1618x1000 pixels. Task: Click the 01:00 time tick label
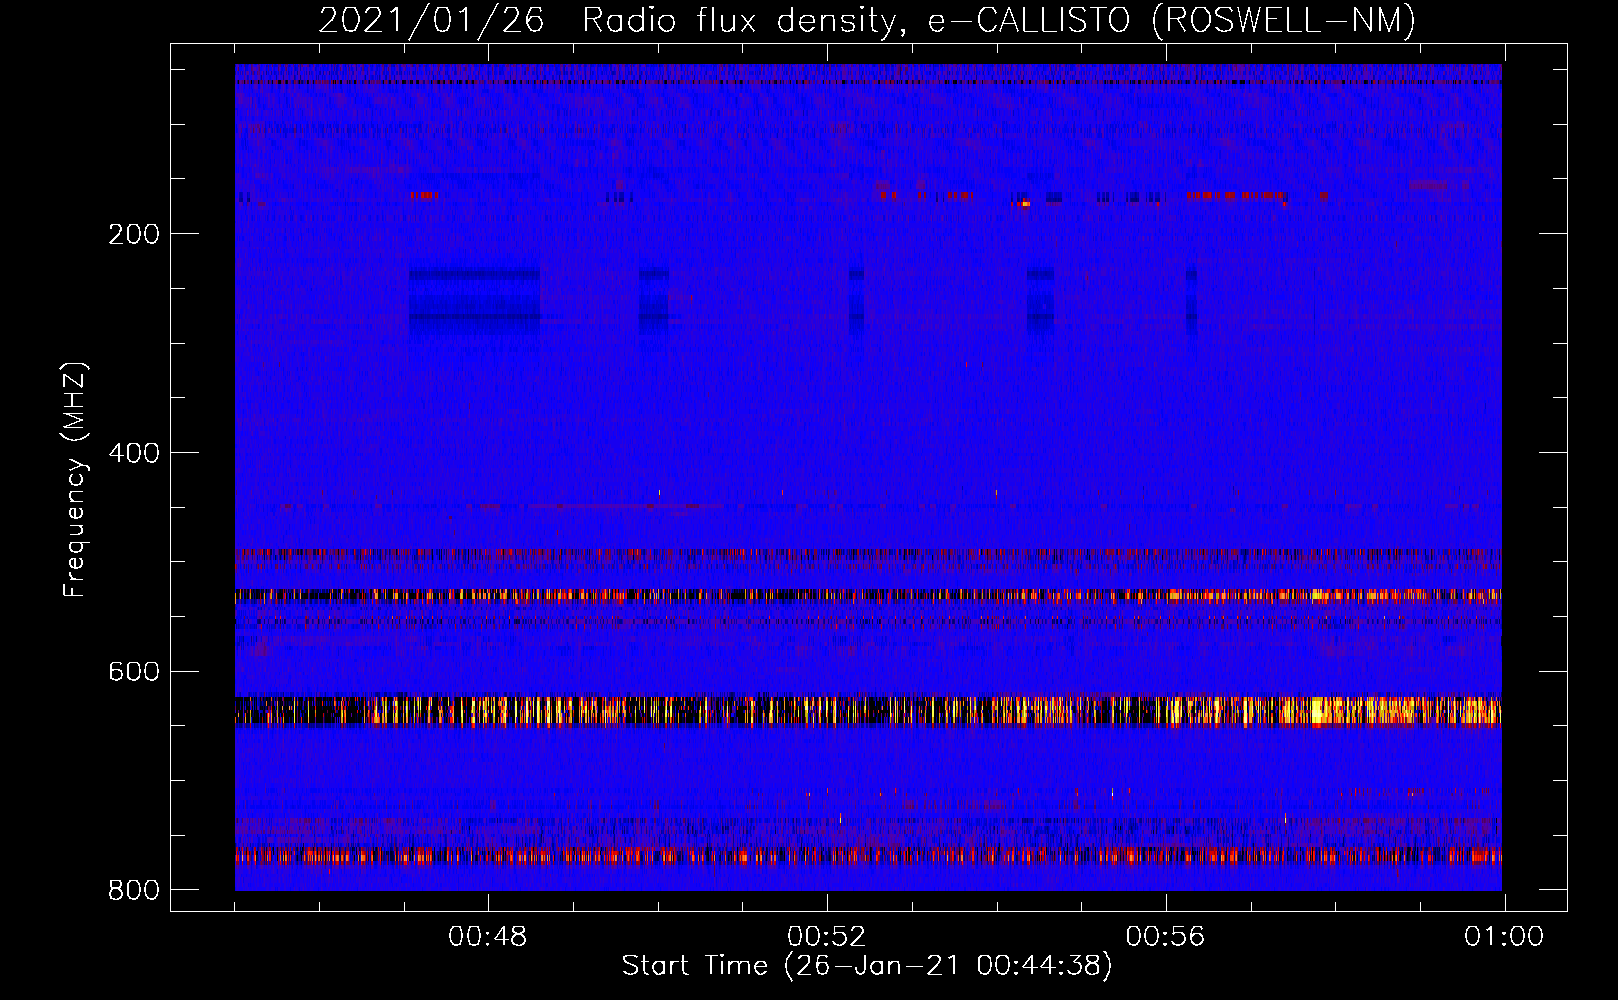[1504, 937]
